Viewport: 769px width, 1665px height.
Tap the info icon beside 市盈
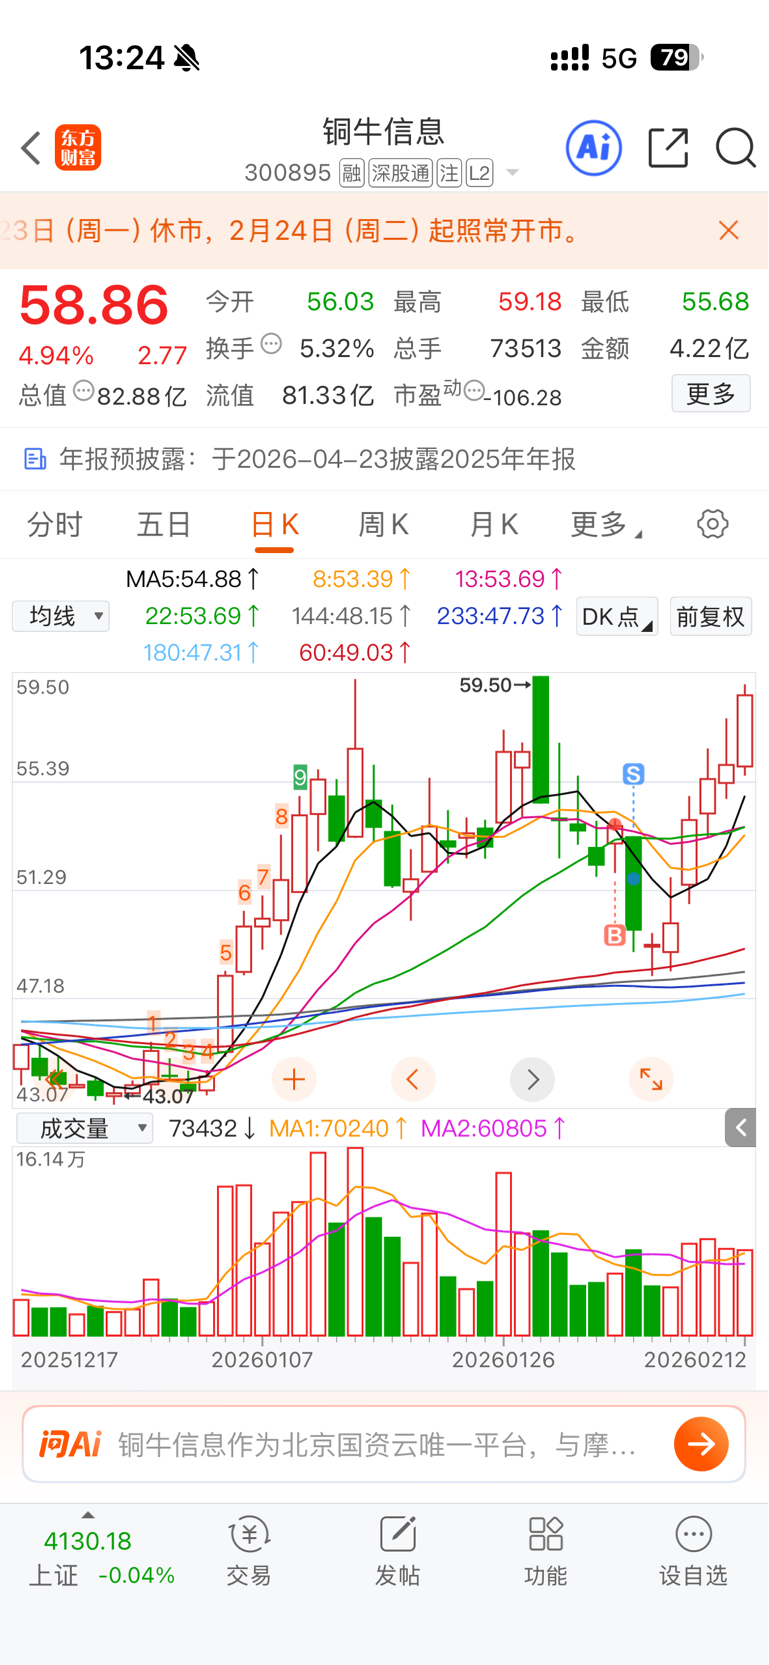tap(474, 392)
